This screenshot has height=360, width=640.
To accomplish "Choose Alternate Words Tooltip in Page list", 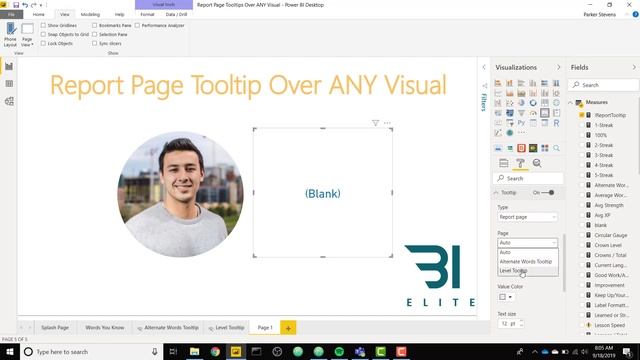I will pyautogui.click(x=528, y=261).
